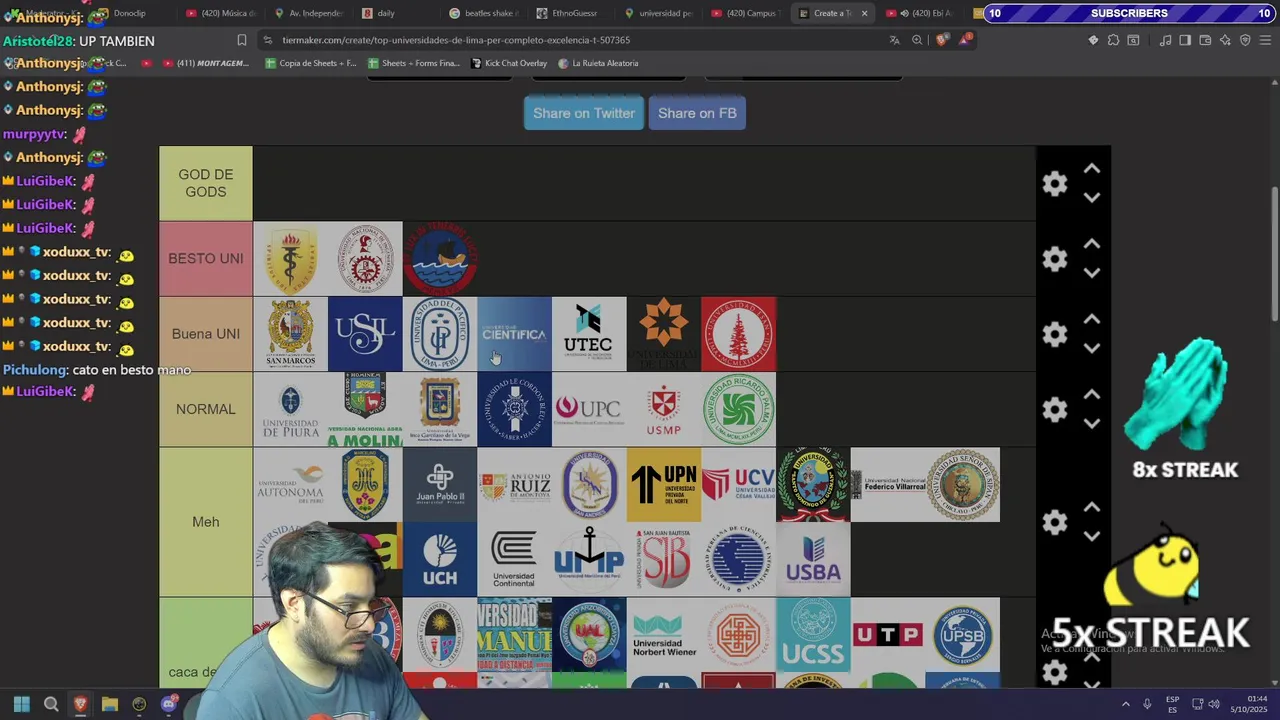Click the microphone icon in system tray

click(1147, 704)
